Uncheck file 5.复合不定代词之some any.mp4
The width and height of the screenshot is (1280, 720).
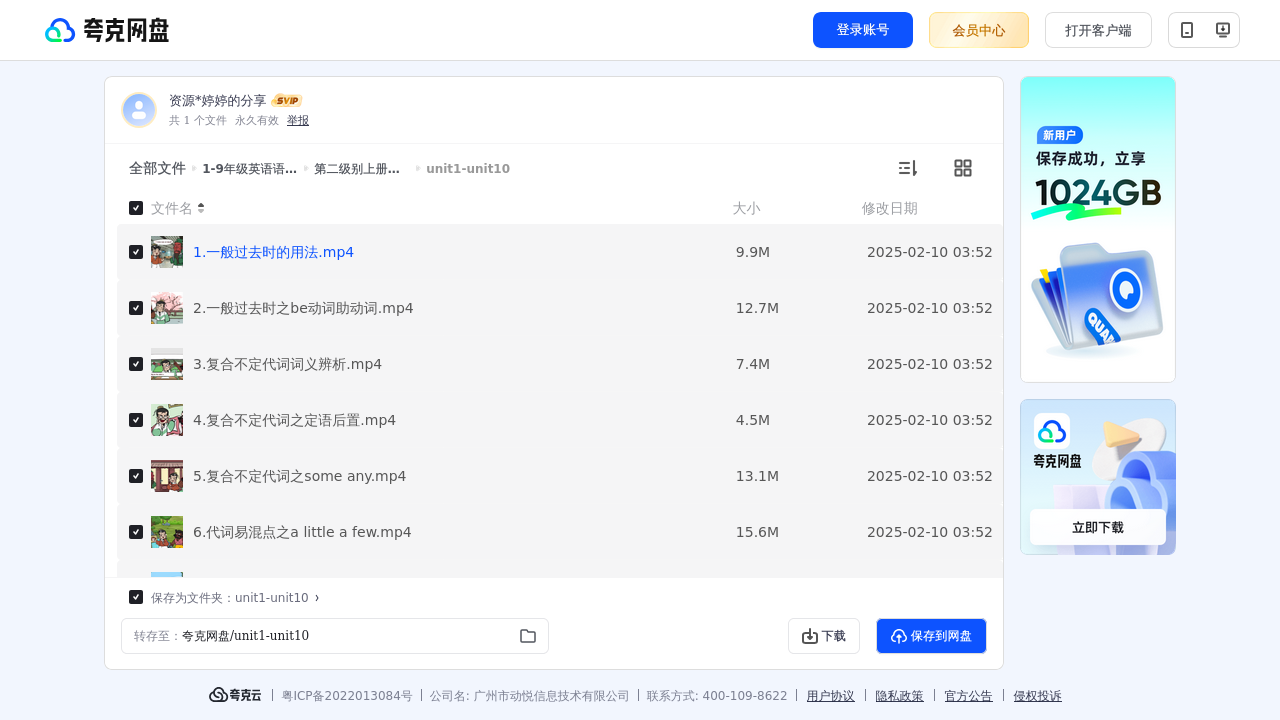(136, 476)
